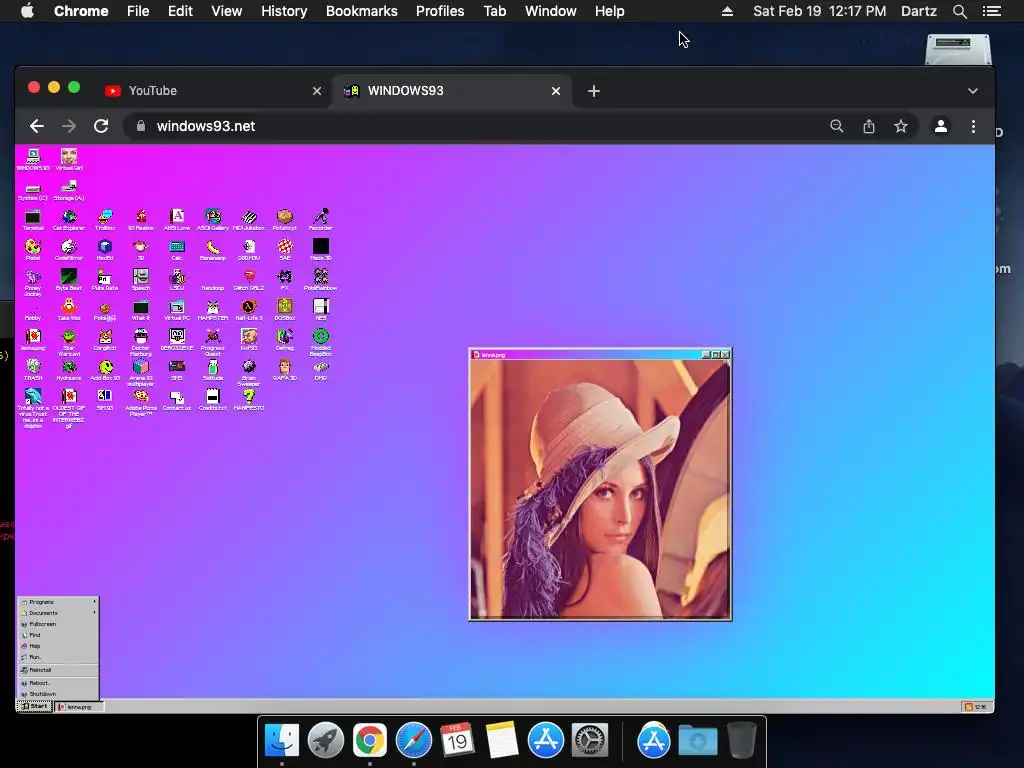Open the Trollbox chat icon
The height and width of the screenshot is (768, 1024).
tap(105, 219)
